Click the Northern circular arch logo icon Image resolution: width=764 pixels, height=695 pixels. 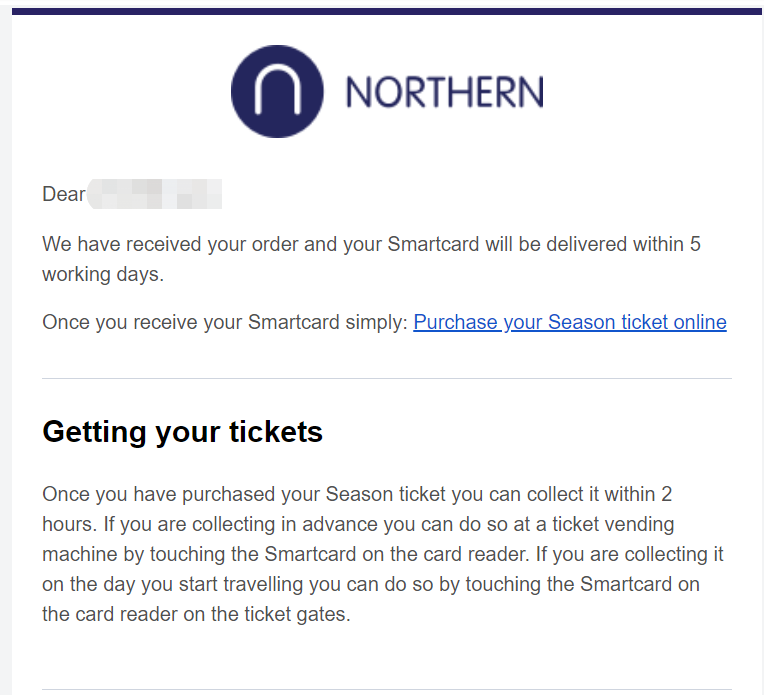point(277,92)
